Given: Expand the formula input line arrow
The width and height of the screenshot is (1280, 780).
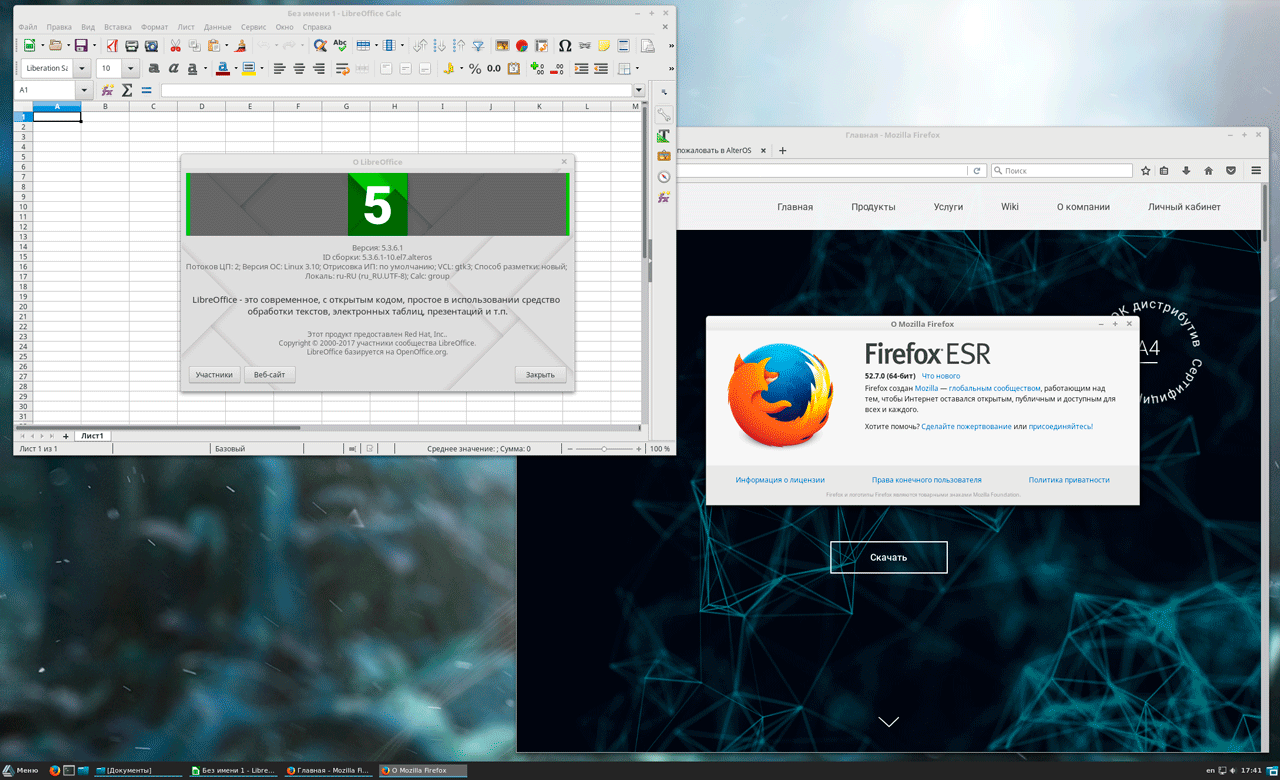Looking at the screenshot, I should [639, 90].
